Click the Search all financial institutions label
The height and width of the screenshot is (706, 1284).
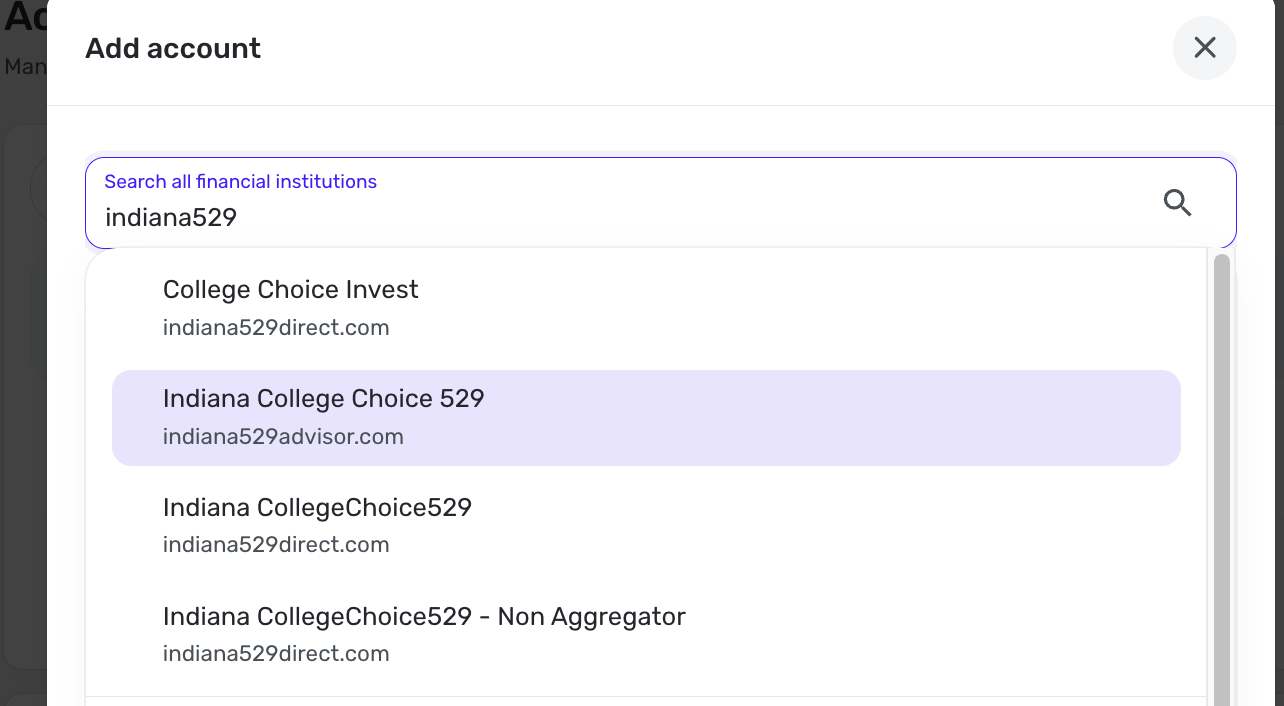coord(241,182)
